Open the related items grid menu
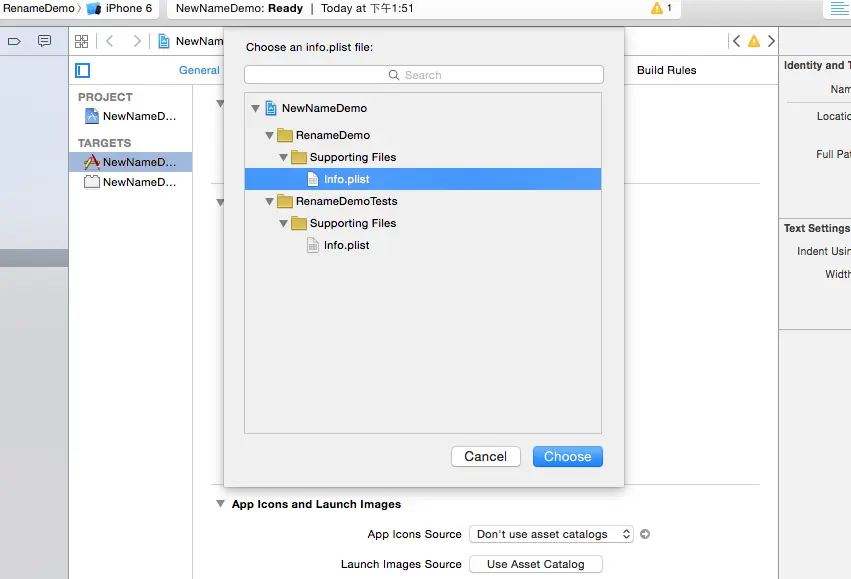851x579 pixels. click(81, 41)
